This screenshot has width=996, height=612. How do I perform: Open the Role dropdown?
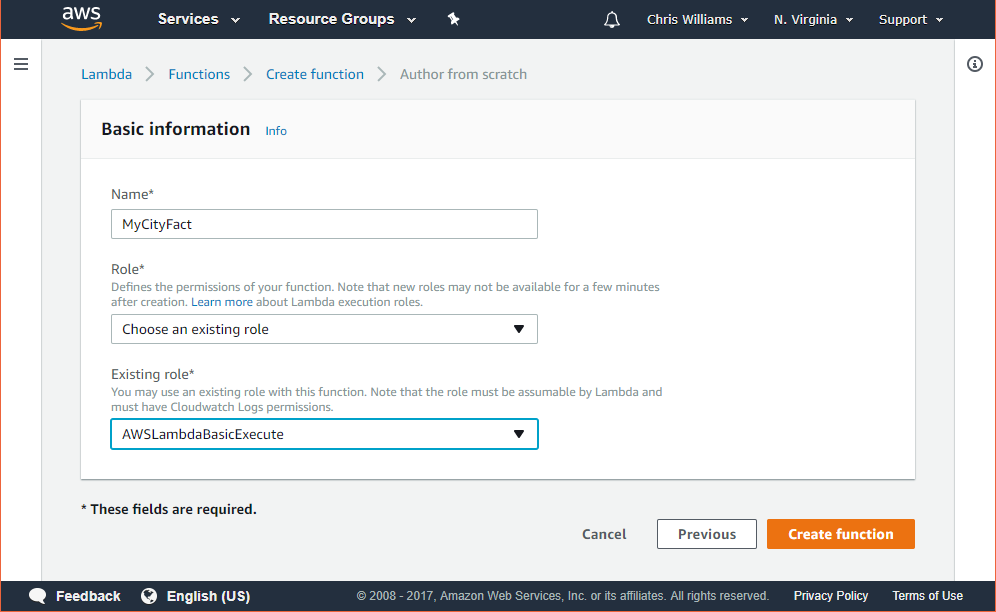tap(324, 329)
